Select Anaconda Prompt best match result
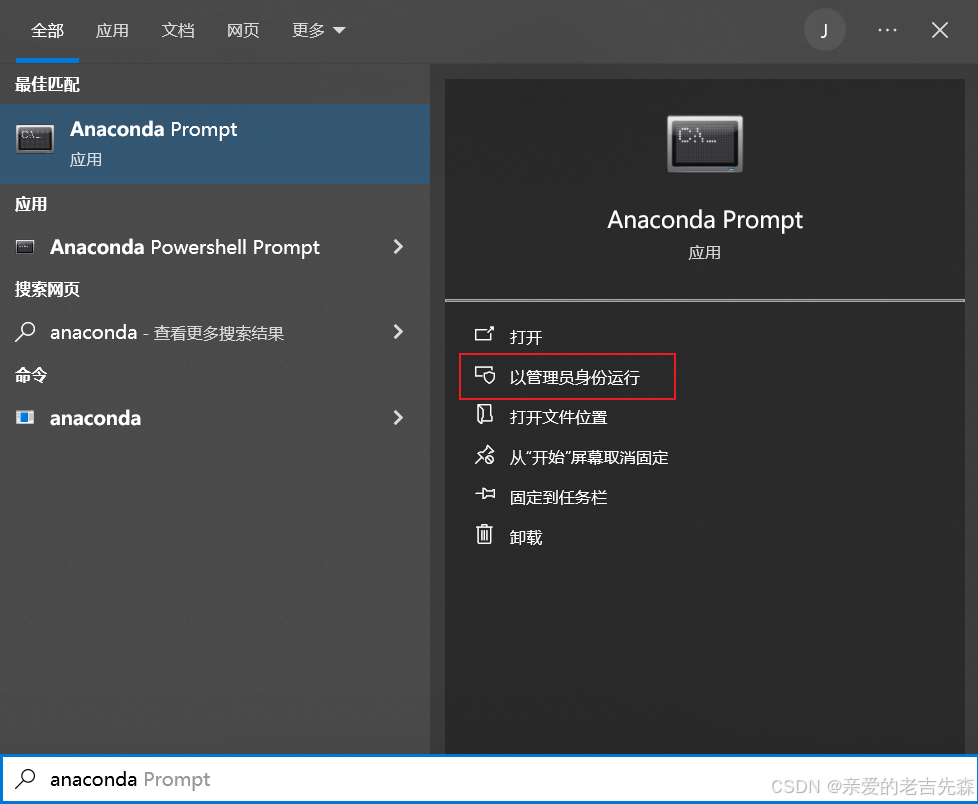 [x=215, y=143]
